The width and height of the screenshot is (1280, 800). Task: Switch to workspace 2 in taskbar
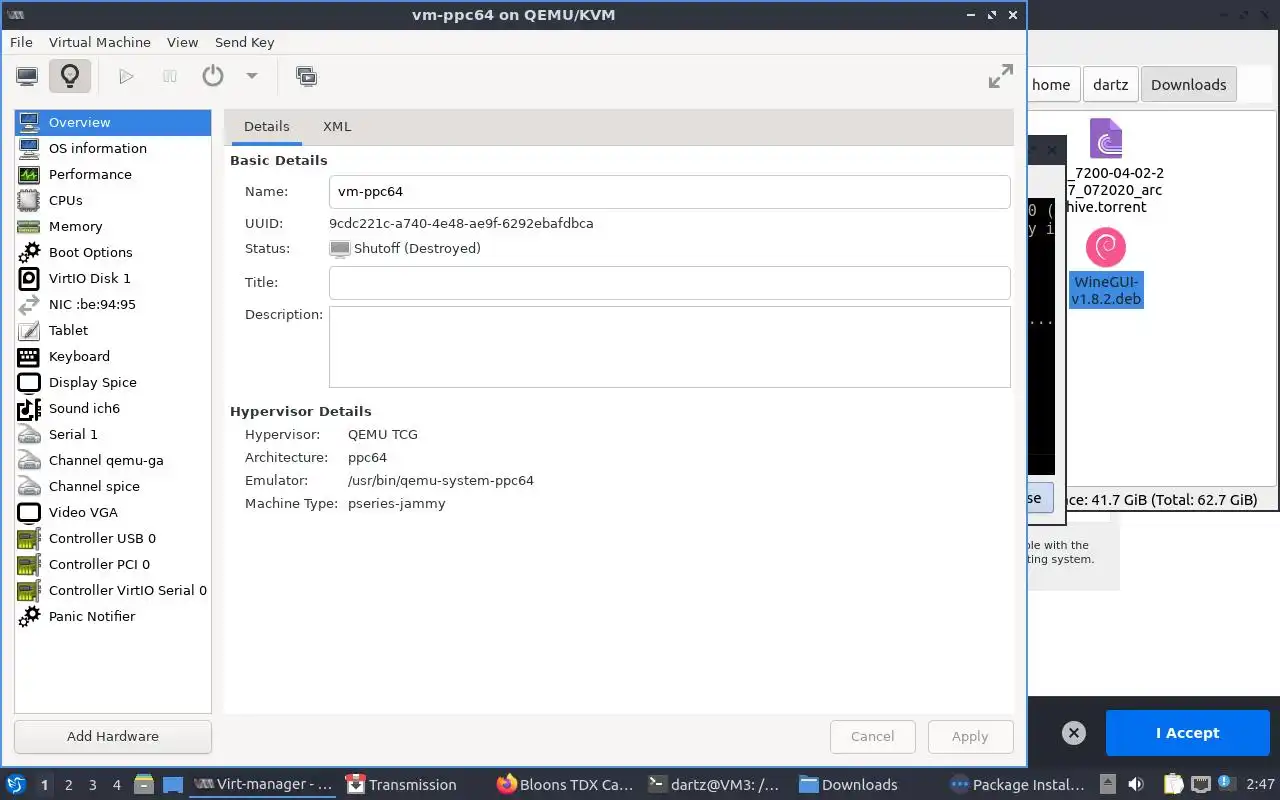coord(69,785)
